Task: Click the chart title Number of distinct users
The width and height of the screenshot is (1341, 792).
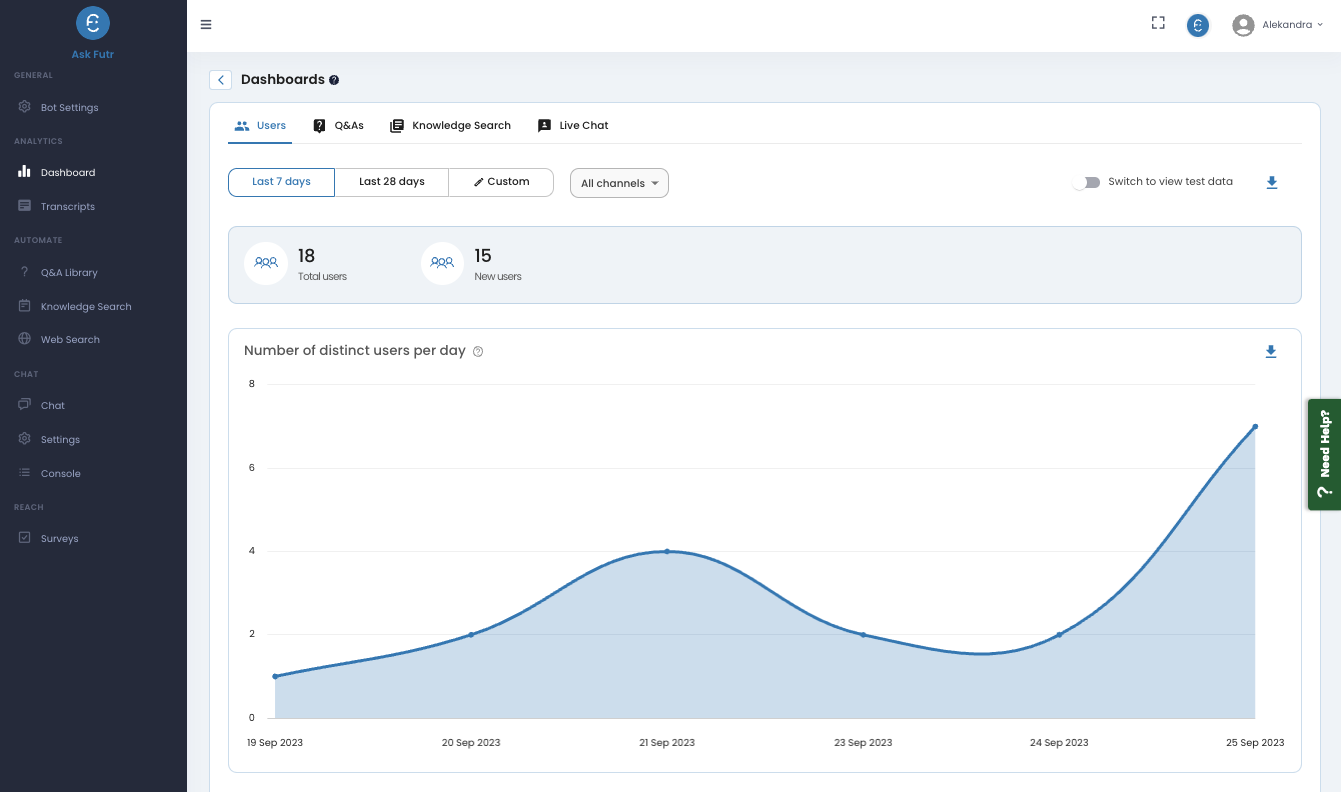Action: 355,351
